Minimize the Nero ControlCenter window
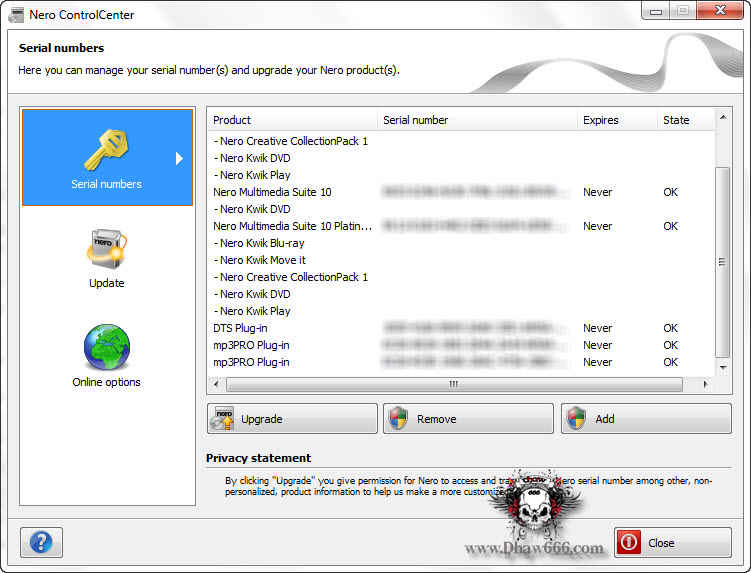The width and height of the screenshot is (751, 573). (x=656, y=11)
